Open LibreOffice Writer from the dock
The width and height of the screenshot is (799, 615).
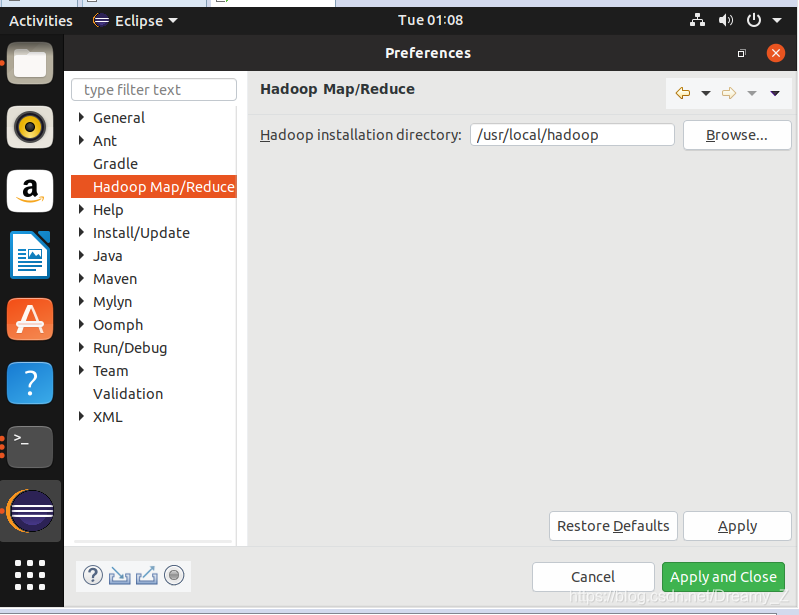[30, 255]
